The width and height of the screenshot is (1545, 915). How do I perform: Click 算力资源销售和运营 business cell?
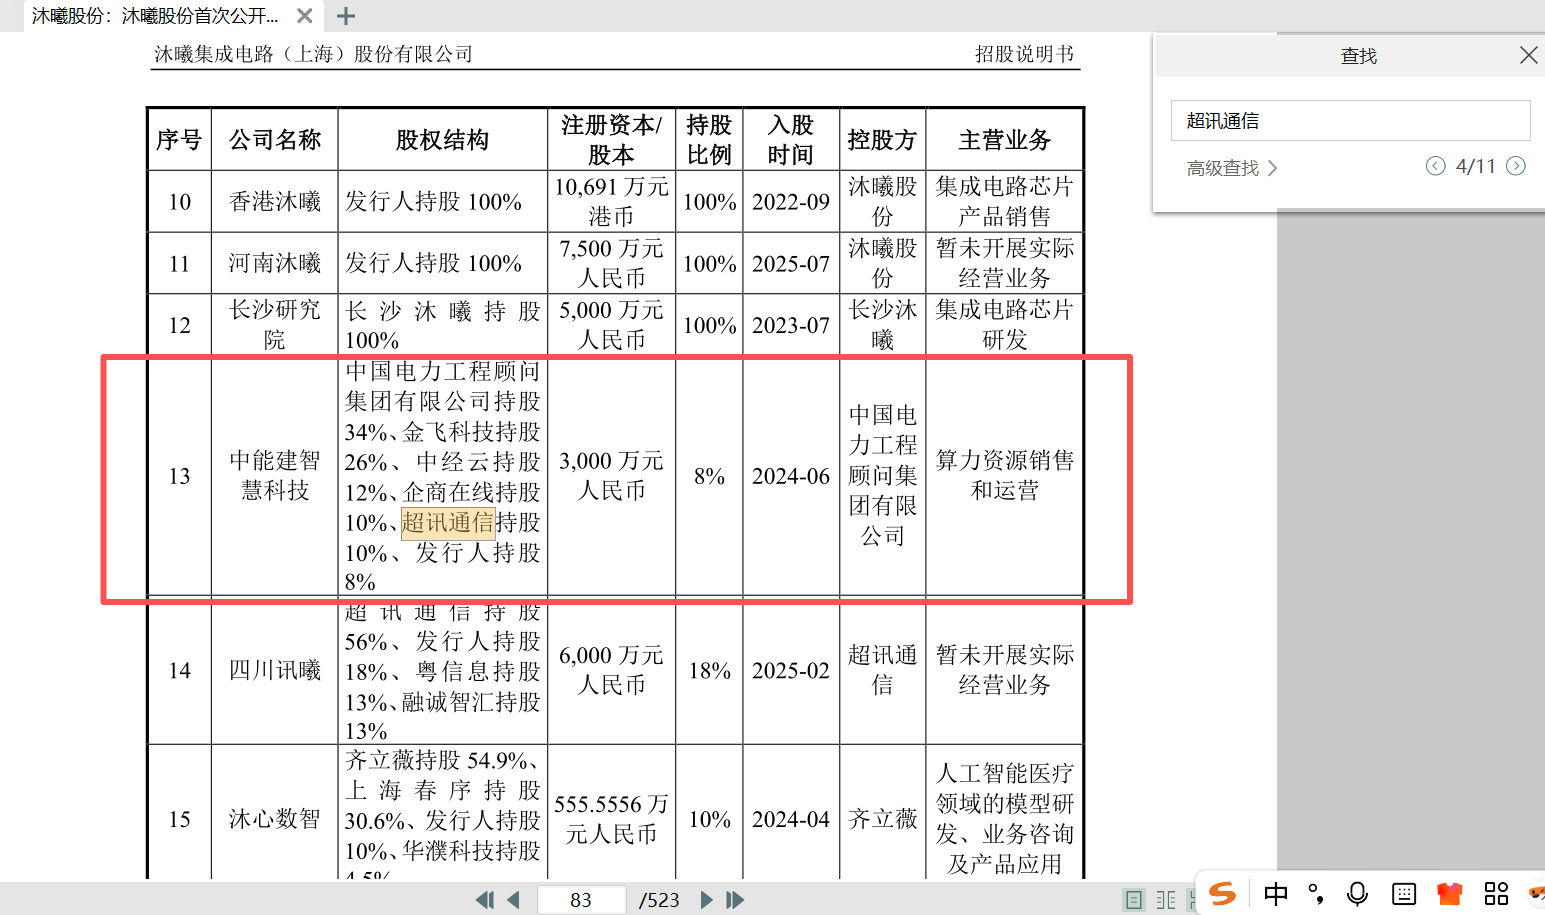click(x=1005, y=475)
